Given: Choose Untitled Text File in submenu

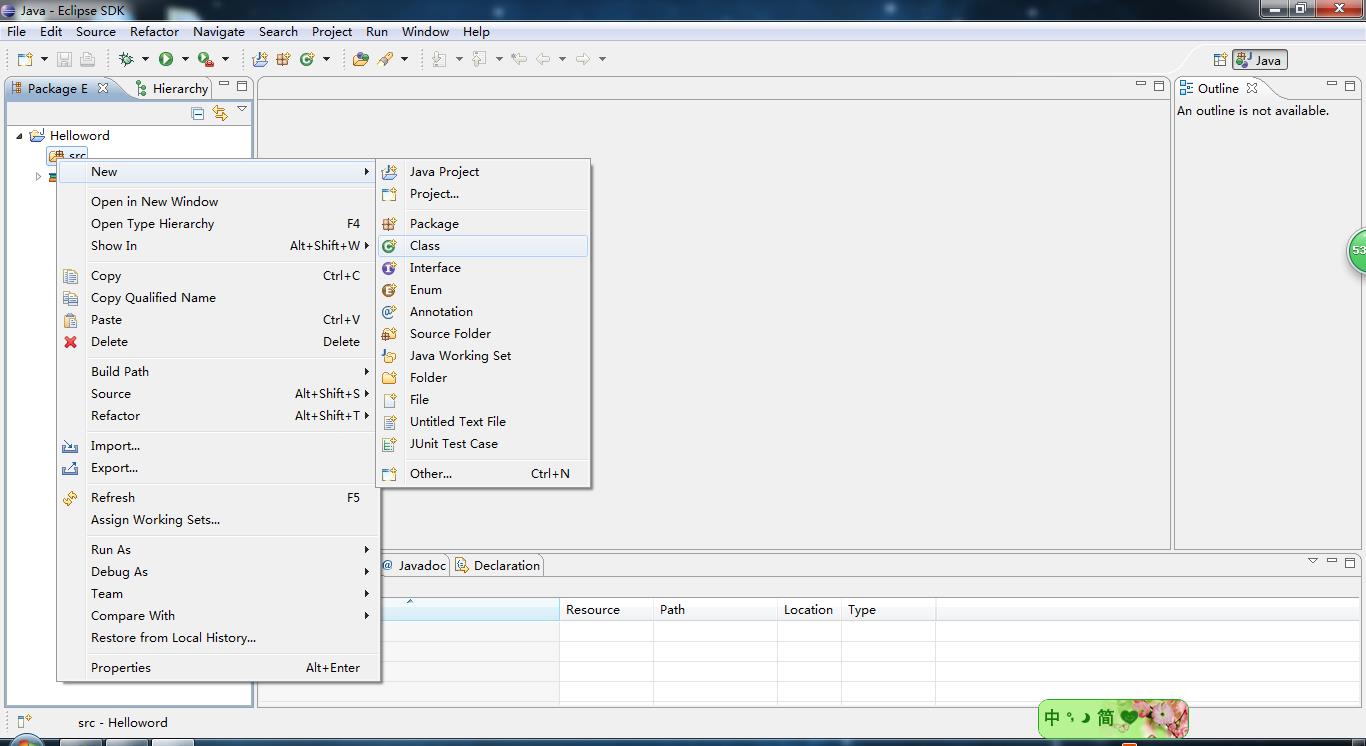Looking at the screenshot, I should point(483,421).
